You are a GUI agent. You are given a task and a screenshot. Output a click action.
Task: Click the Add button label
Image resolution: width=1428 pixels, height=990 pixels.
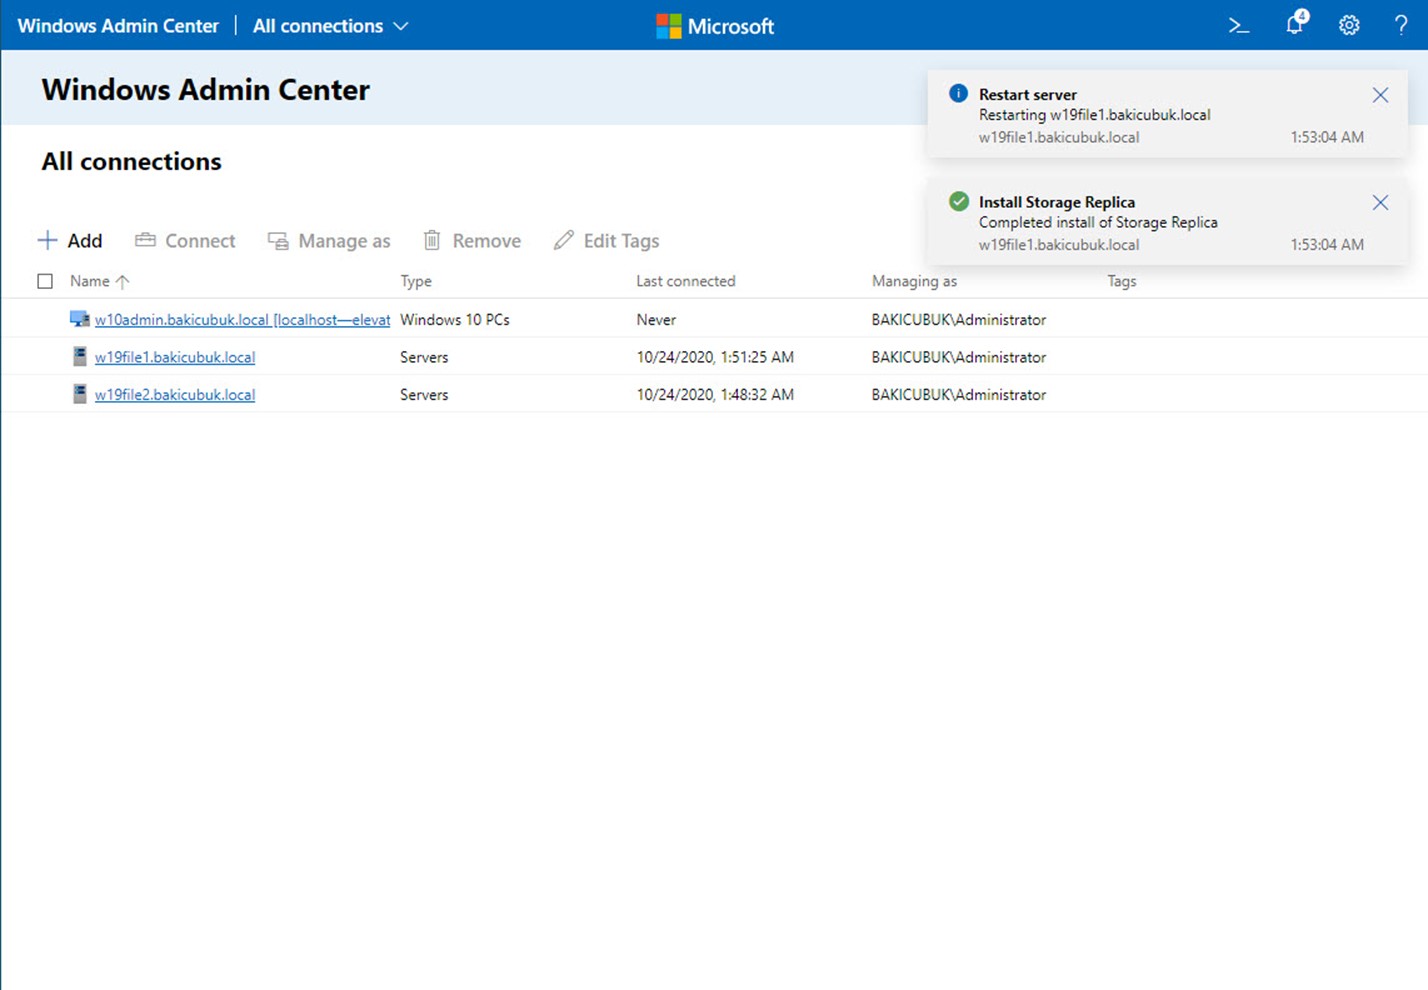click(85, 240)
